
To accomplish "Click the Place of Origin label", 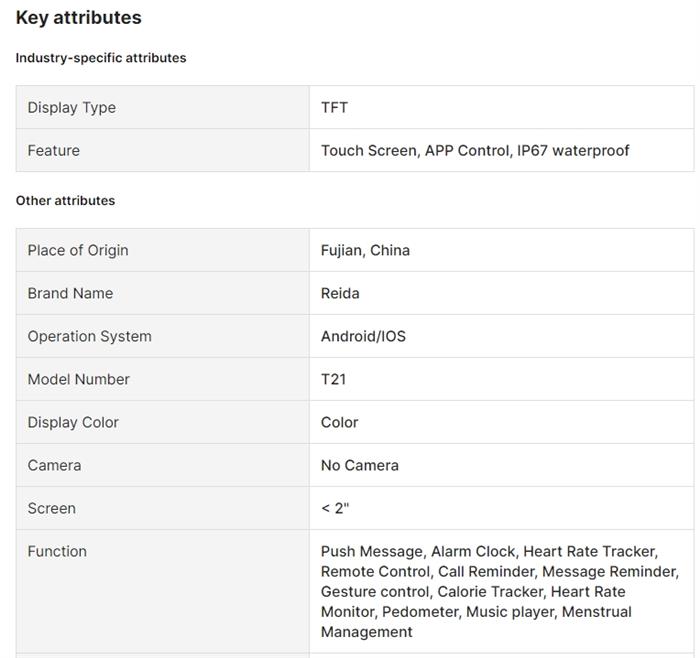I will (x=78, y=251).
